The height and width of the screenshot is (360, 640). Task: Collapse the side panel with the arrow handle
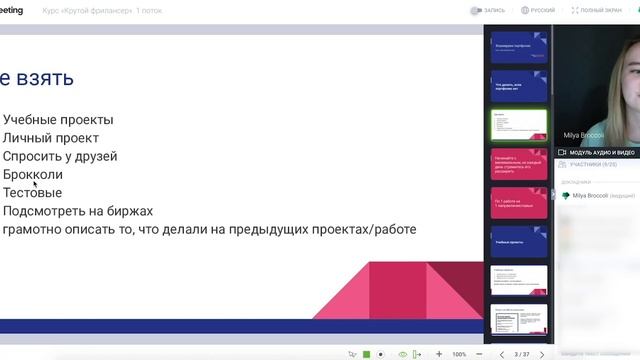[x=553, y=195]
